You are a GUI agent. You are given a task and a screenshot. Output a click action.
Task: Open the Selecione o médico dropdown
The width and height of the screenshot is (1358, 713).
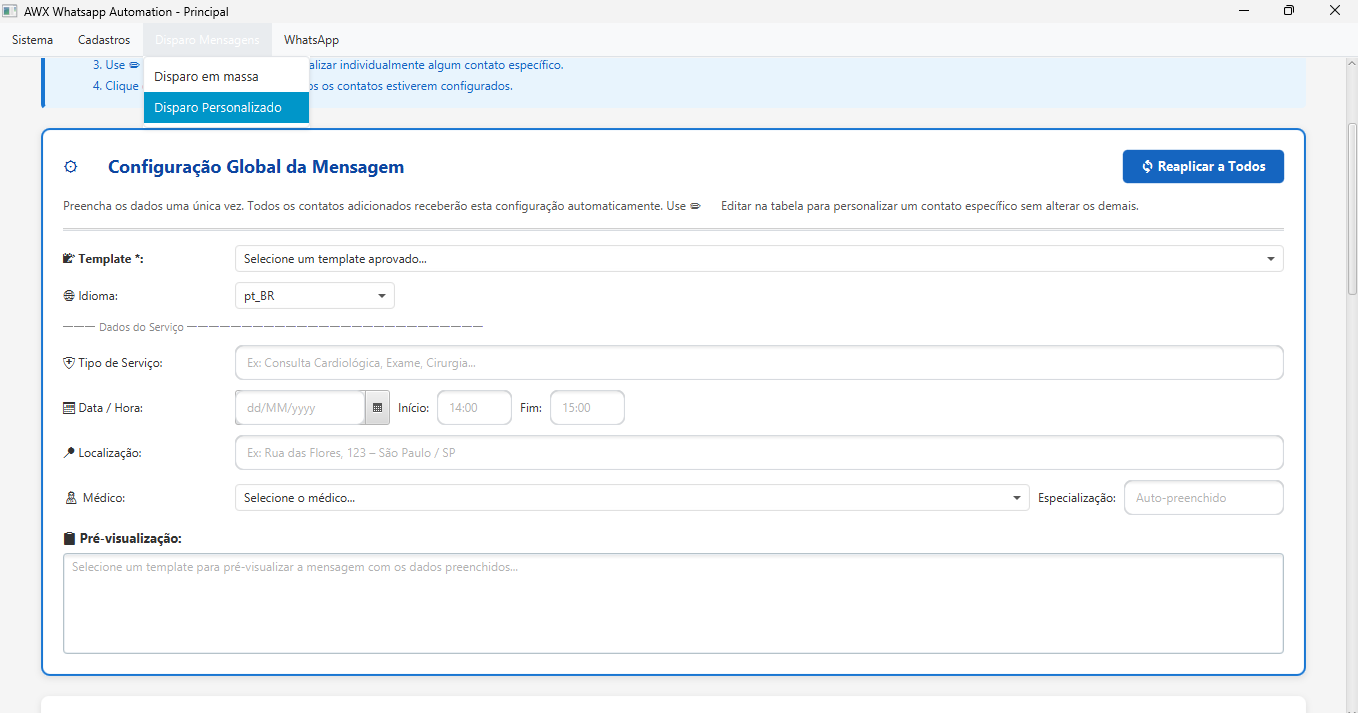point(630,497)
